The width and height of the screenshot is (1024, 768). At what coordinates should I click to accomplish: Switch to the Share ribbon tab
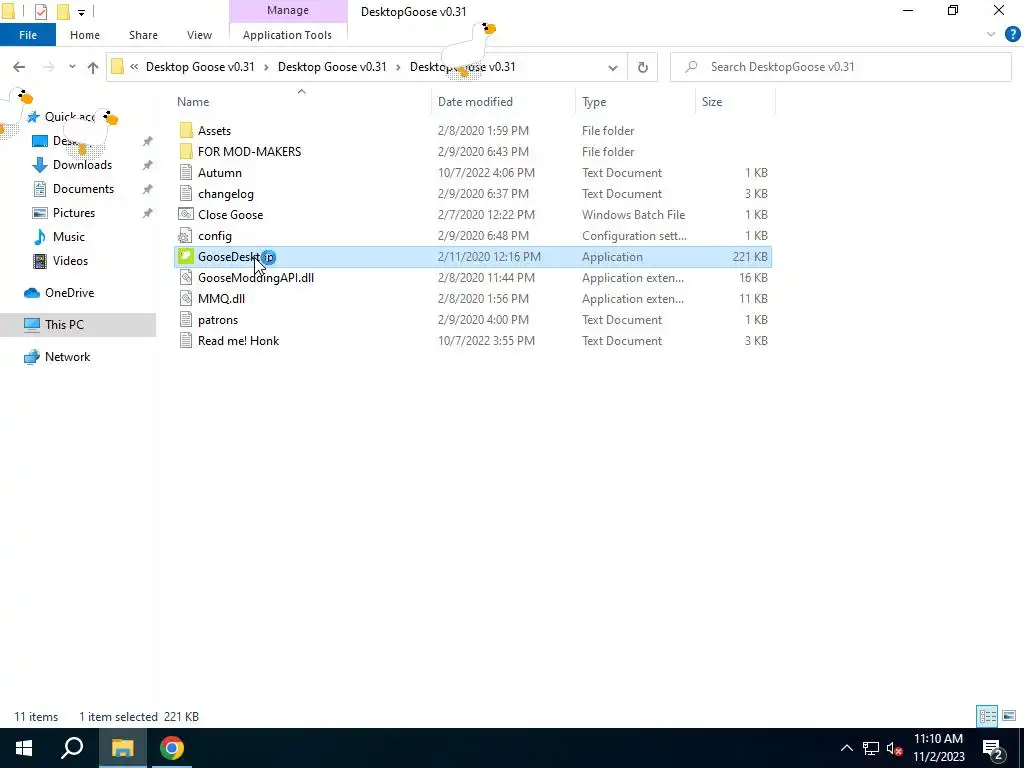point(143,35)
